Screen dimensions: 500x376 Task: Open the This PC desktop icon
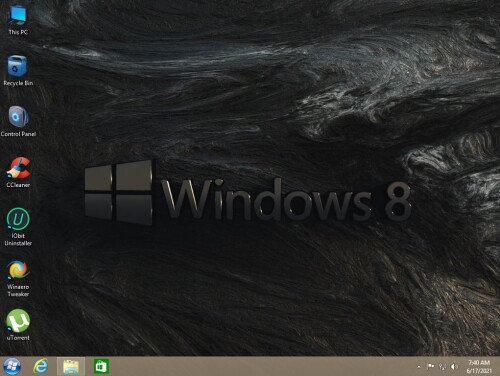click(18, 20)
